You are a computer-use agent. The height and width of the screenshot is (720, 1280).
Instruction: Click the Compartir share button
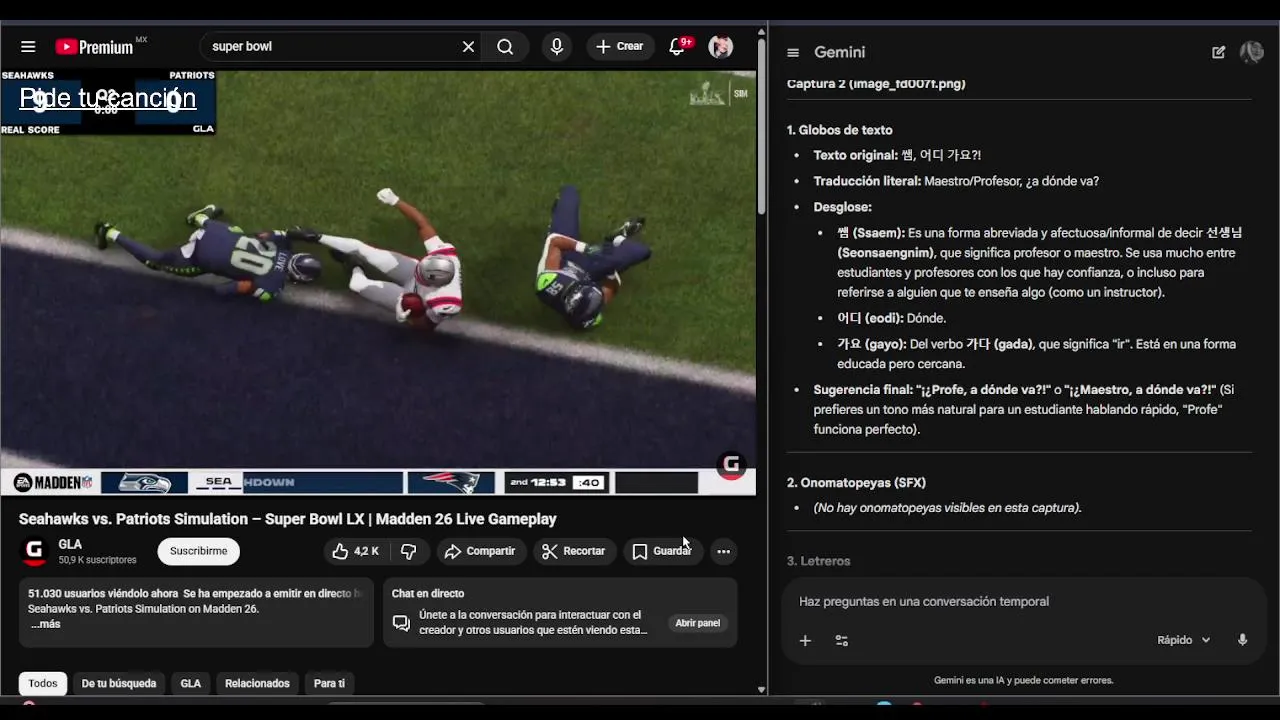click(x=480, y=551)
